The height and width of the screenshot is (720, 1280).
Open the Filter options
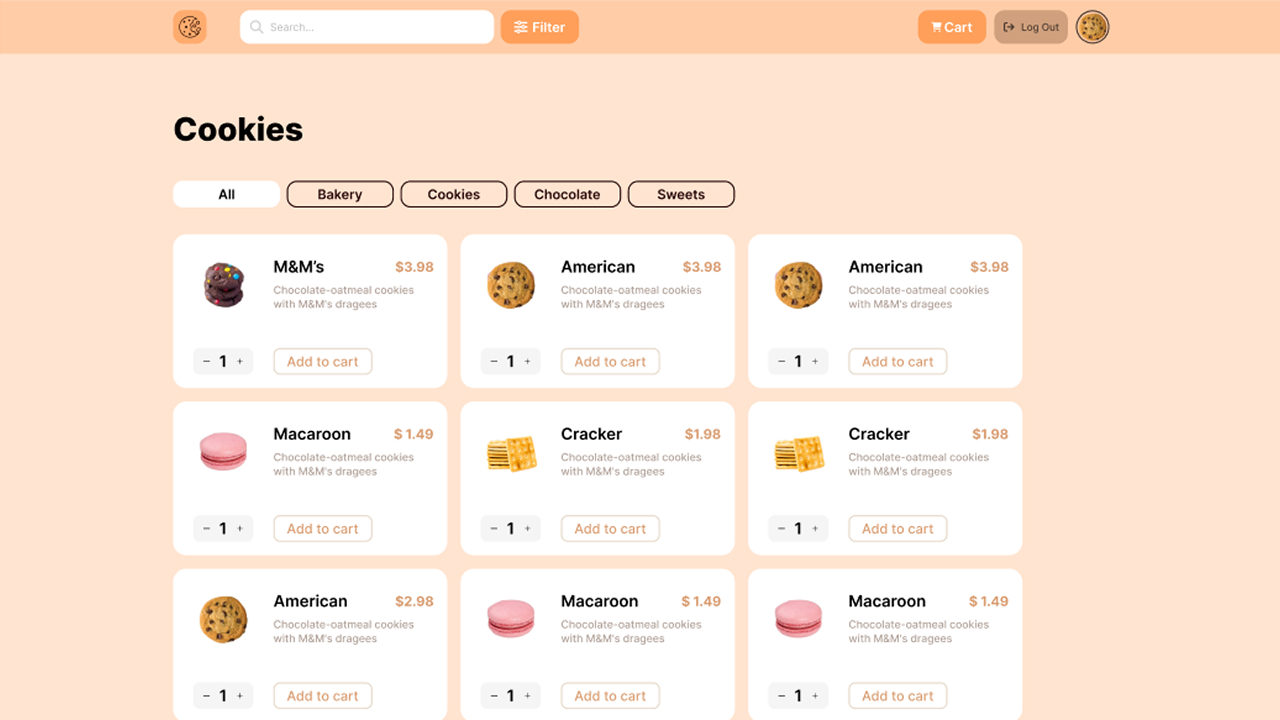pos(539,27)
